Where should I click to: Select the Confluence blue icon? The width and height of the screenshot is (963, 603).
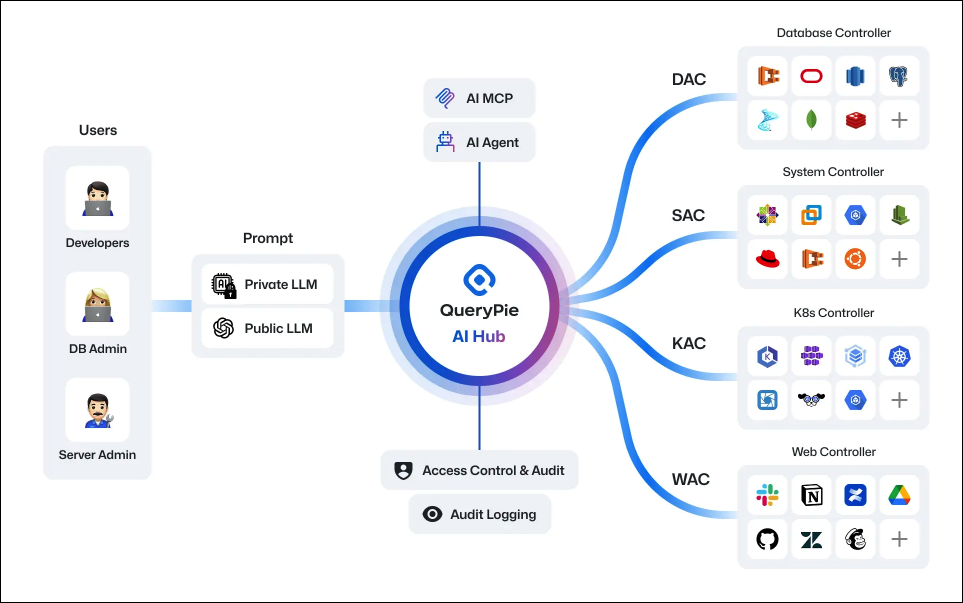click(x=855, y=495)
